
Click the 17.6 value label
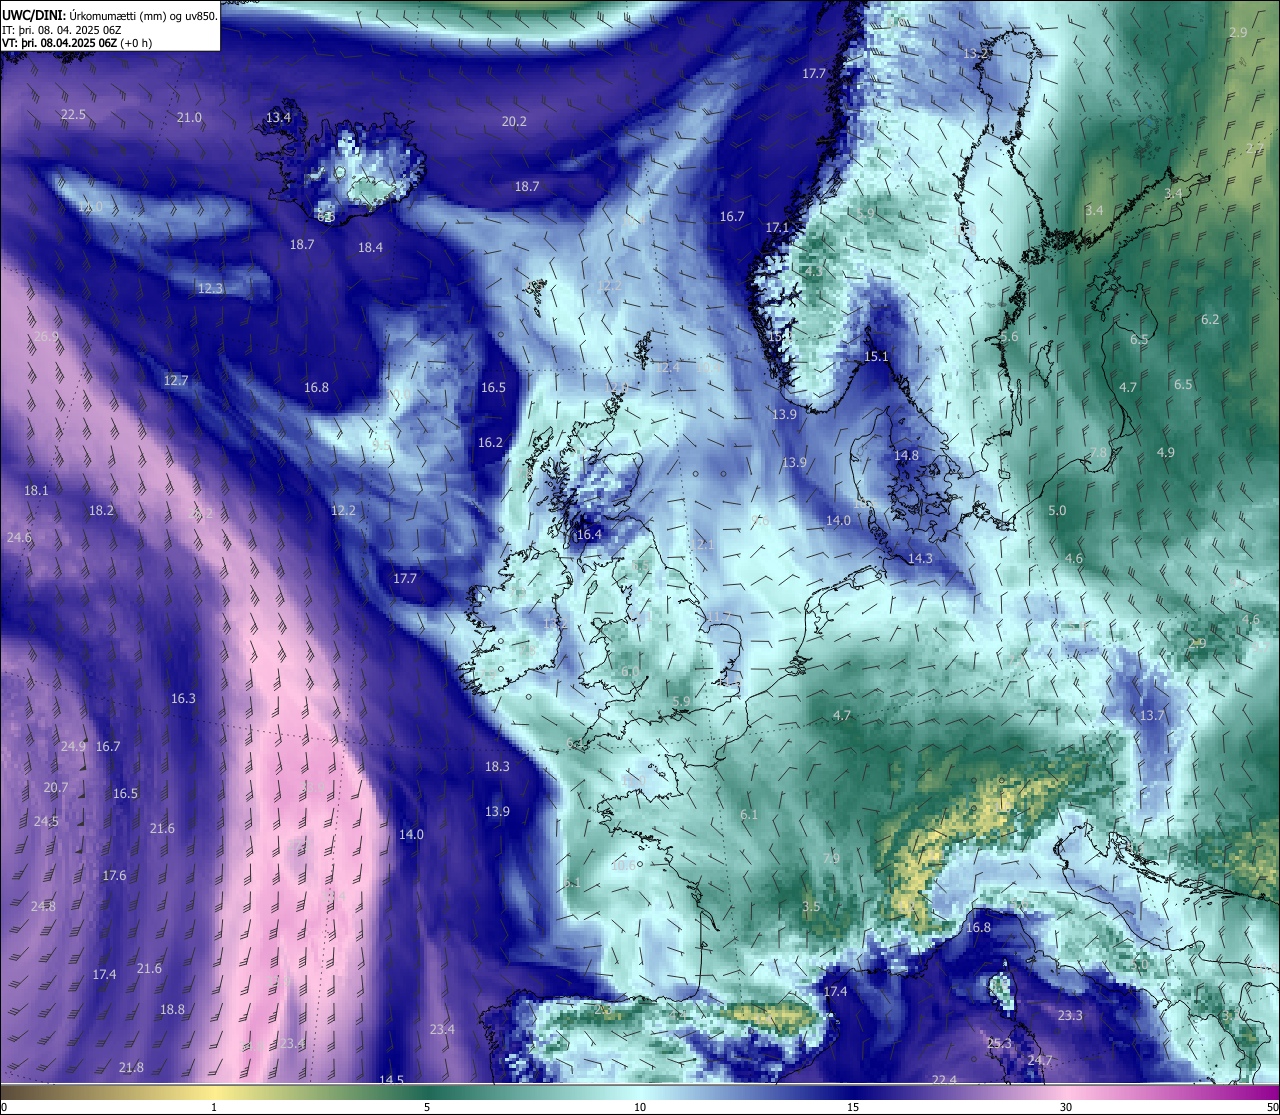click(x=114, y=876)
